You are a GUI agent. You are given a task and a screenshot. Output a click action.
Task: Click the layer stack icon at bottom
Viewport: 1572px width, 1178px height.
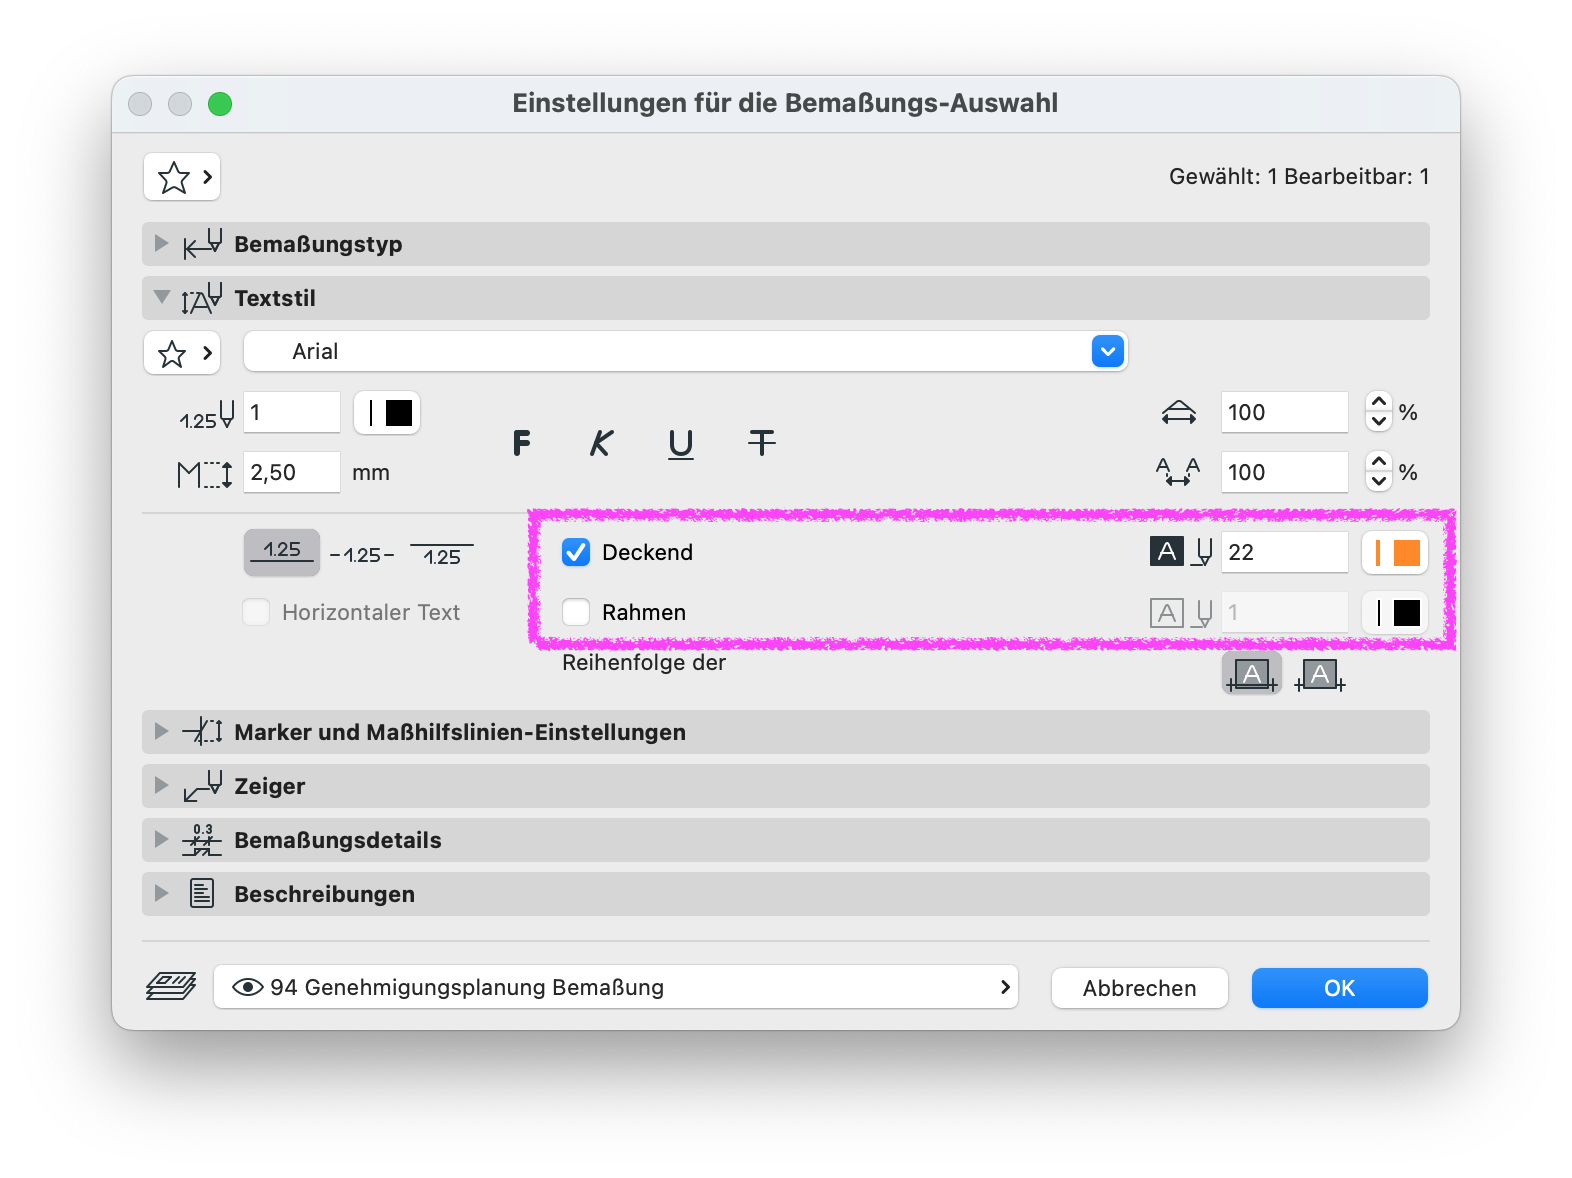[x=171, y=987]
